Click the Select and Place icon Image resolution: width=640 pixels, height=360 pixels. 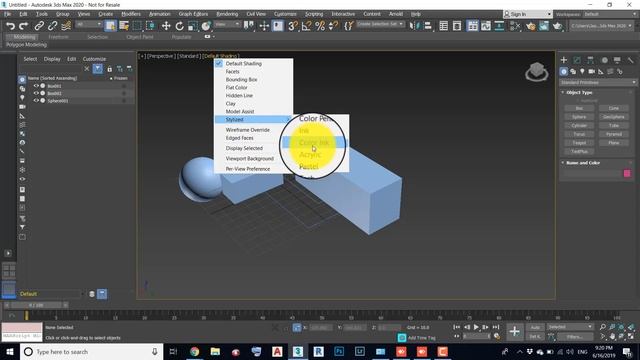click(206, 26)
